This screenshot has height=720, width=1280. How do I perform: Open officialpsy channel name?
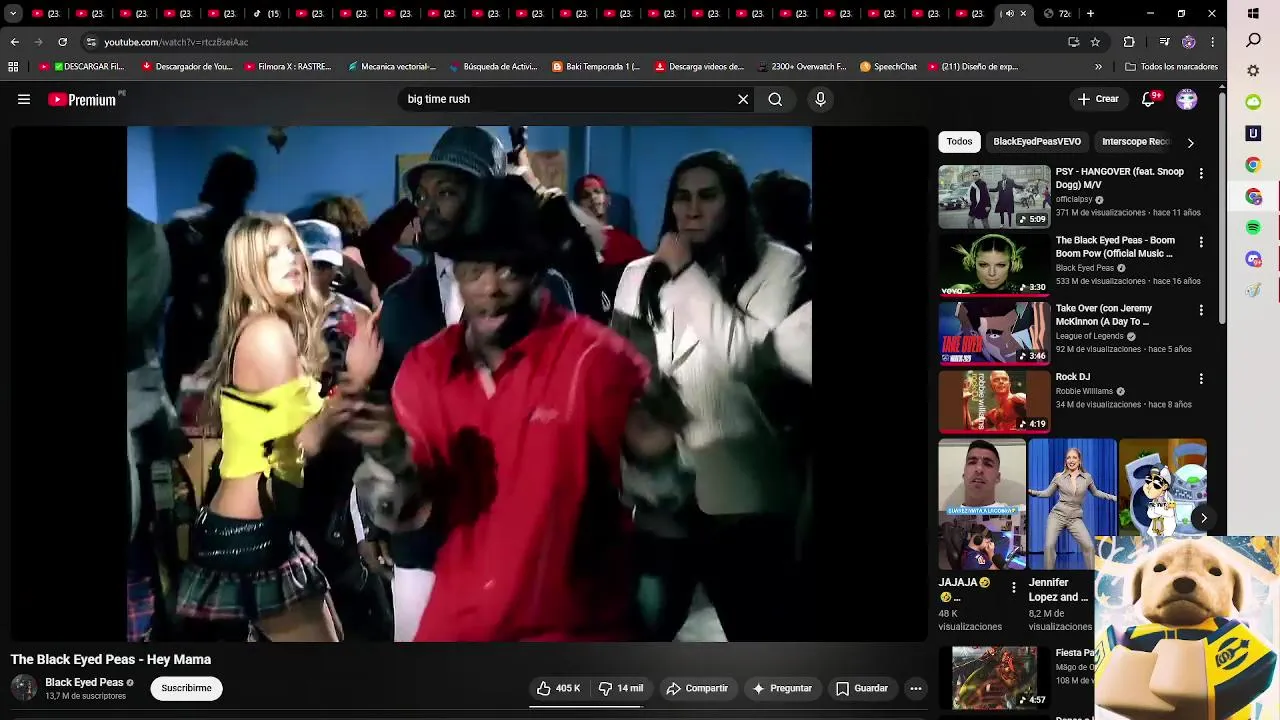point(1074,199)
